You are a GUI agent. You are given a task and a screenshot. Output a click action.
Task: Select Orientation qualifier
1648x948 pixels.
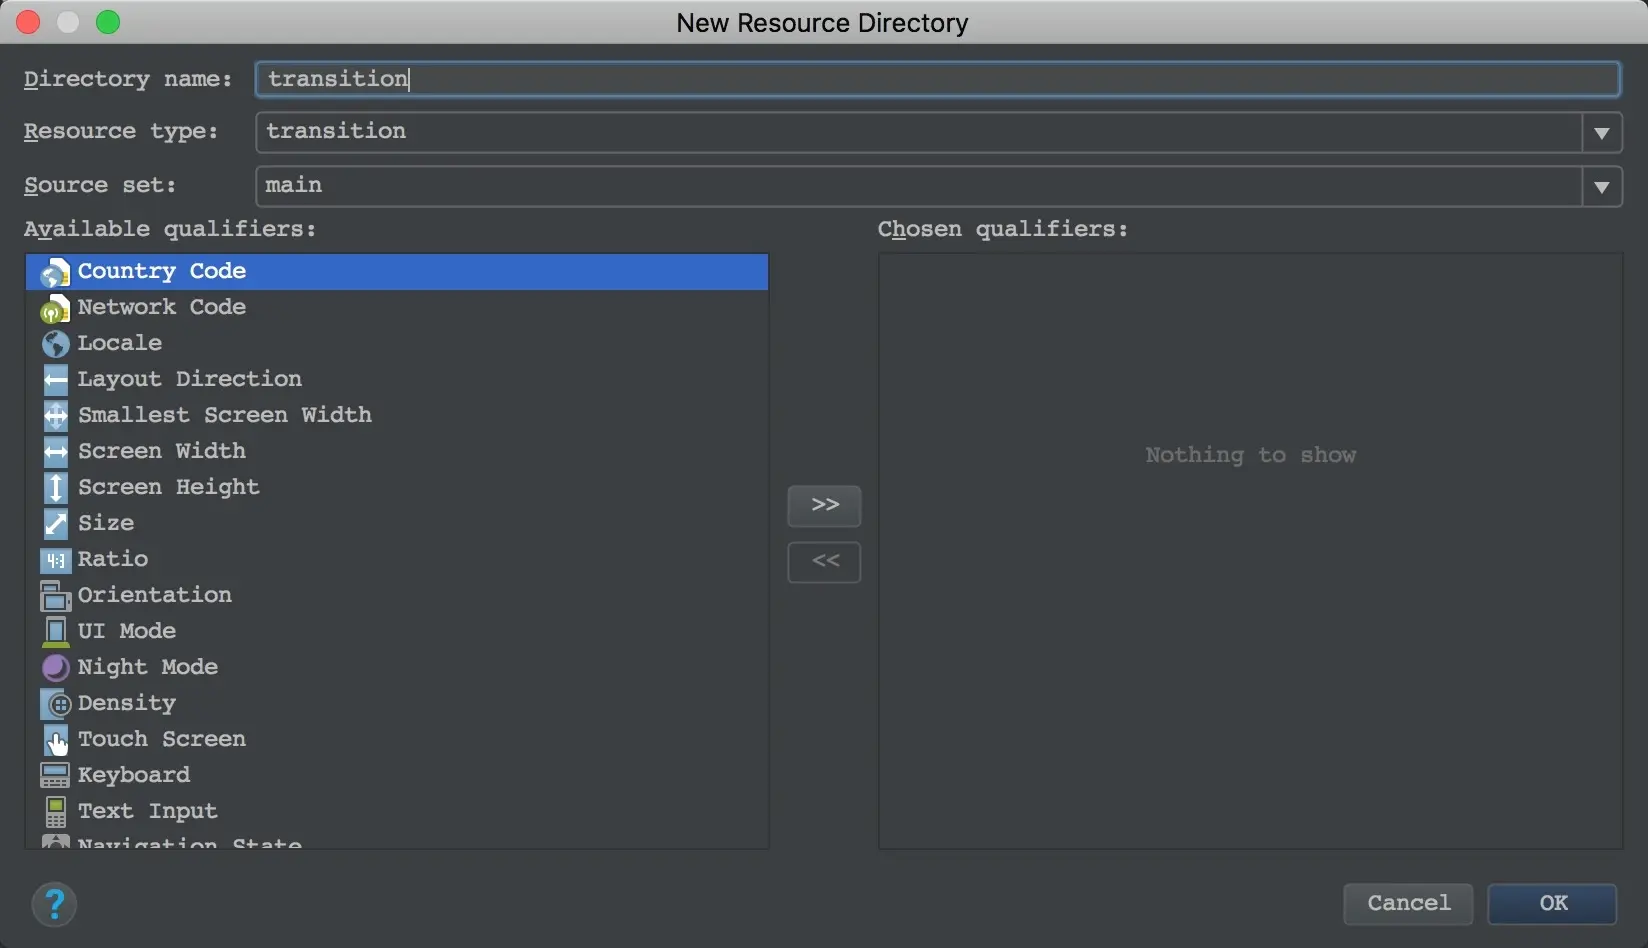tap(397, 596)
